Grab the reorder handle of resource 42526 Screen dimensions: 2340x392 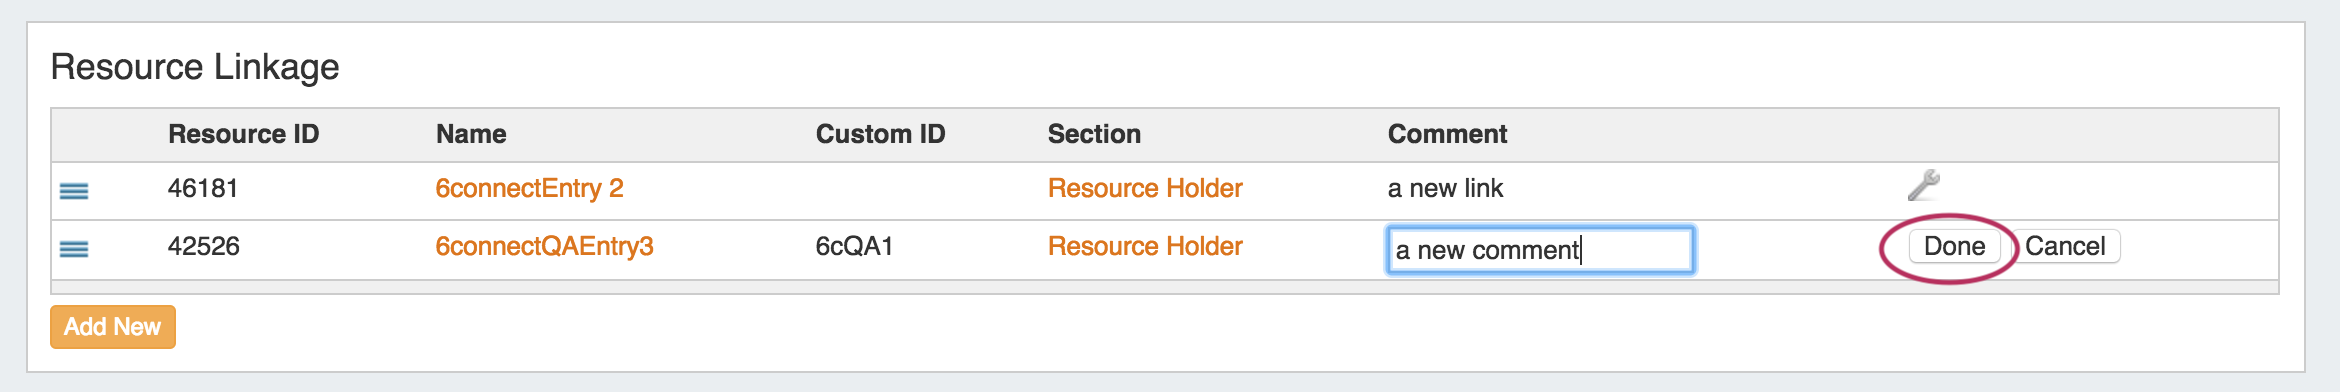point(74,248)
